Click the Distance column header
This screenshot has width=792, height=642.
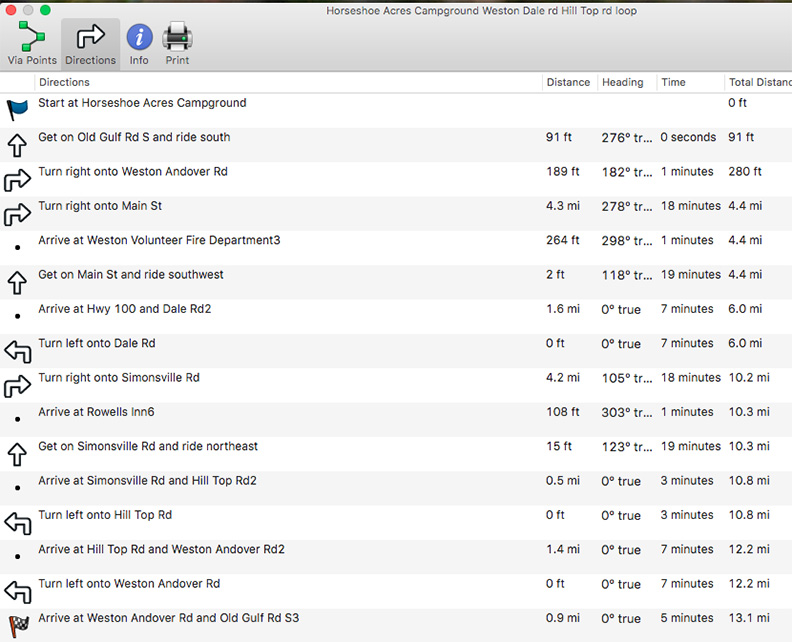coord(568,82)
